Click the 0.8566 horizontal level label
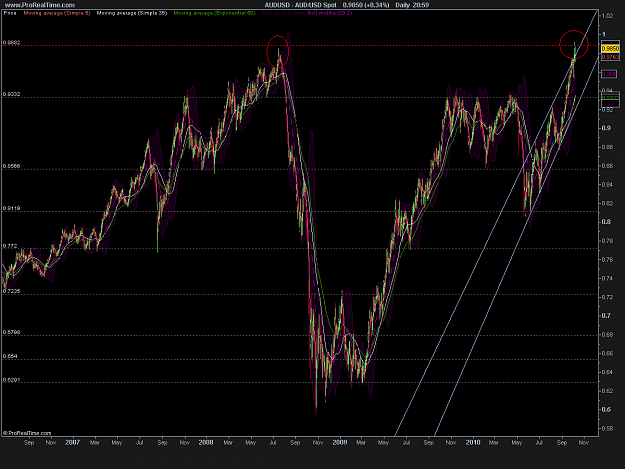Image resolution: width=625 pixels, height=469 pixels. (11, 166)
